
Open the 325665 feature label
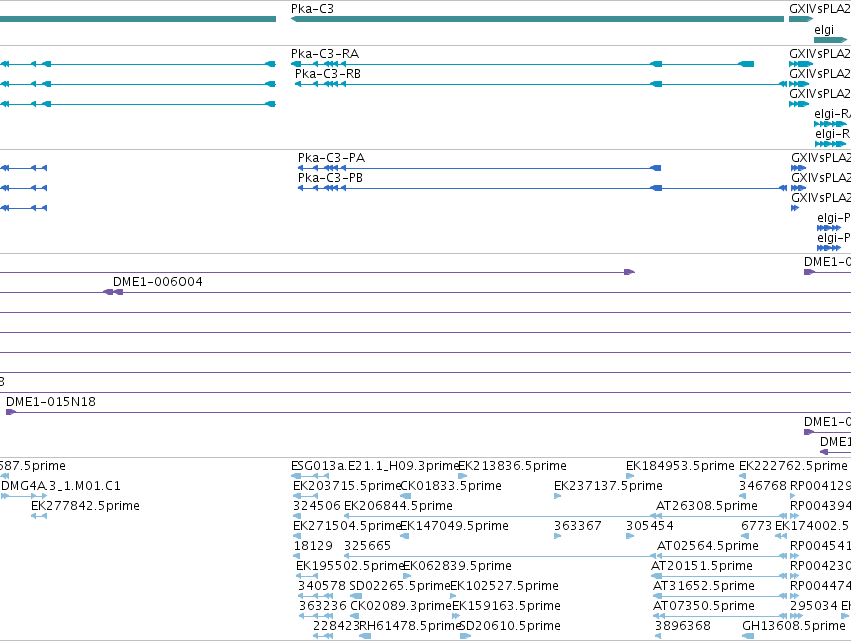pyautogui.click(x=367, y=546)
